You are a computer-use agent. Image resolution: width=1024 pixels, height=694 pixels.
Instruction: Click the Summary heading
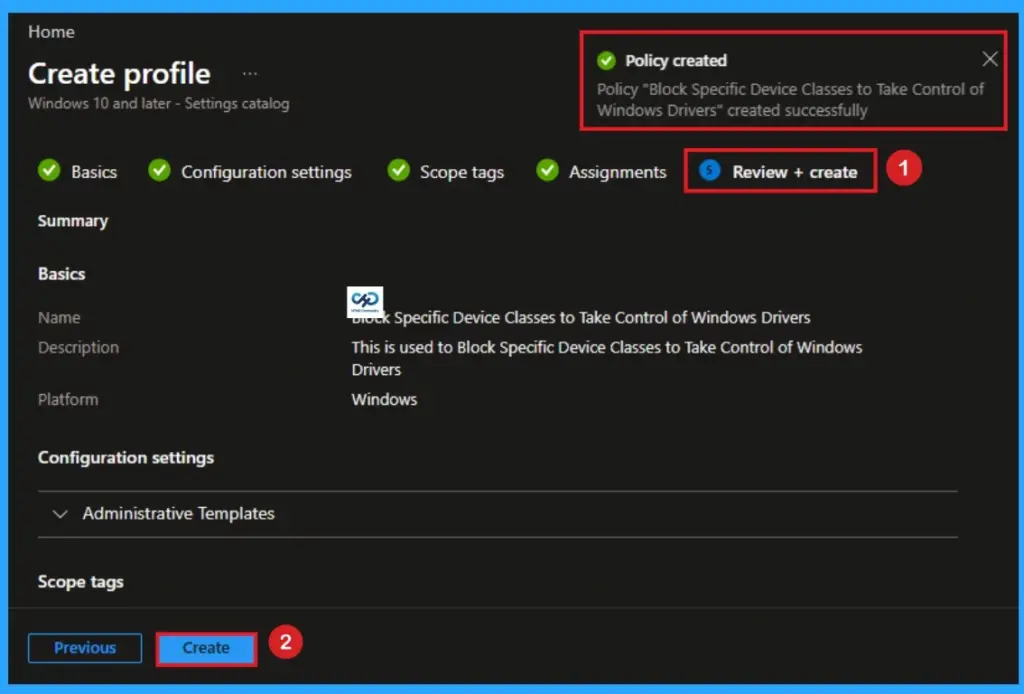click(73, 221)
